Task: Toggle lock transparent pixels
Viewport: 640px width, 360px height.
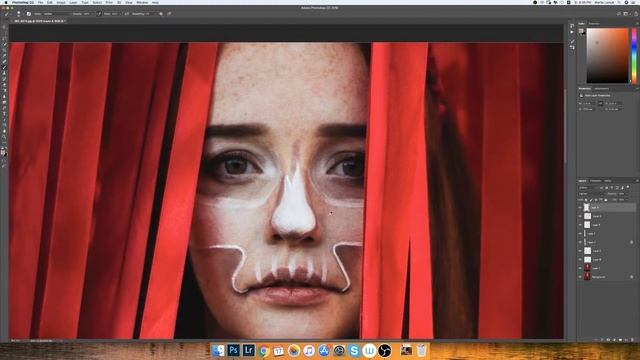Action: 586,200
